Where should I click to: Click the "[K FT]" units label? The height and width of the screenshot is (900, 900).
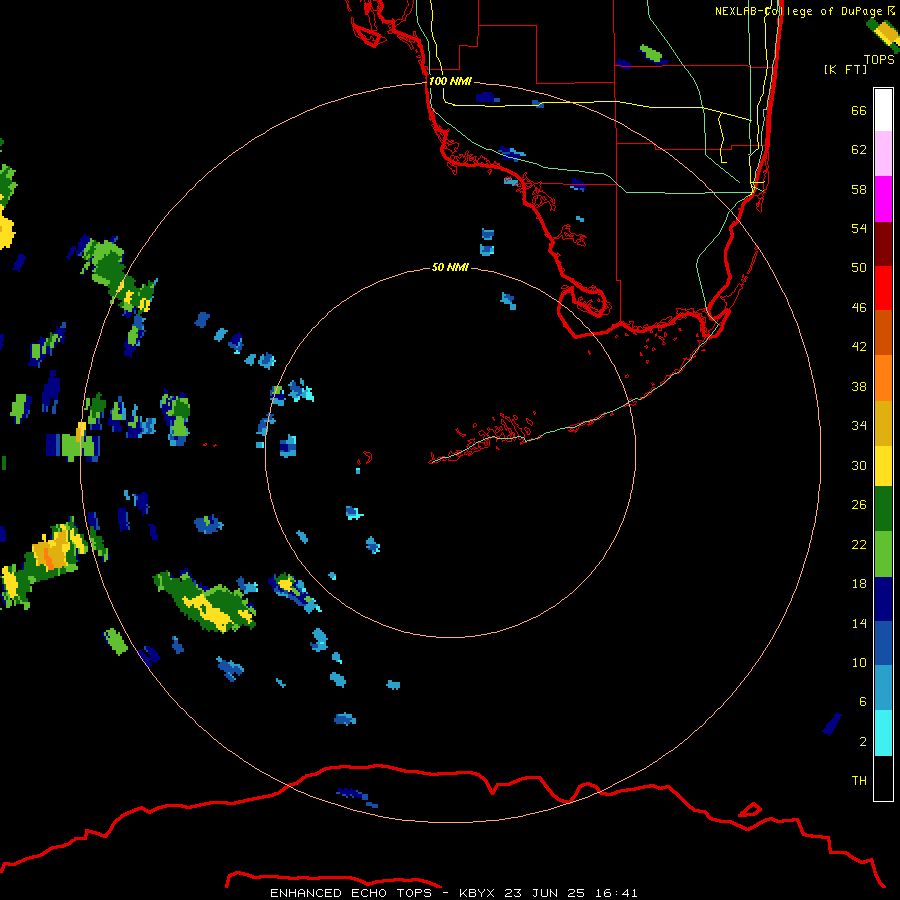[x=845, y=70]
